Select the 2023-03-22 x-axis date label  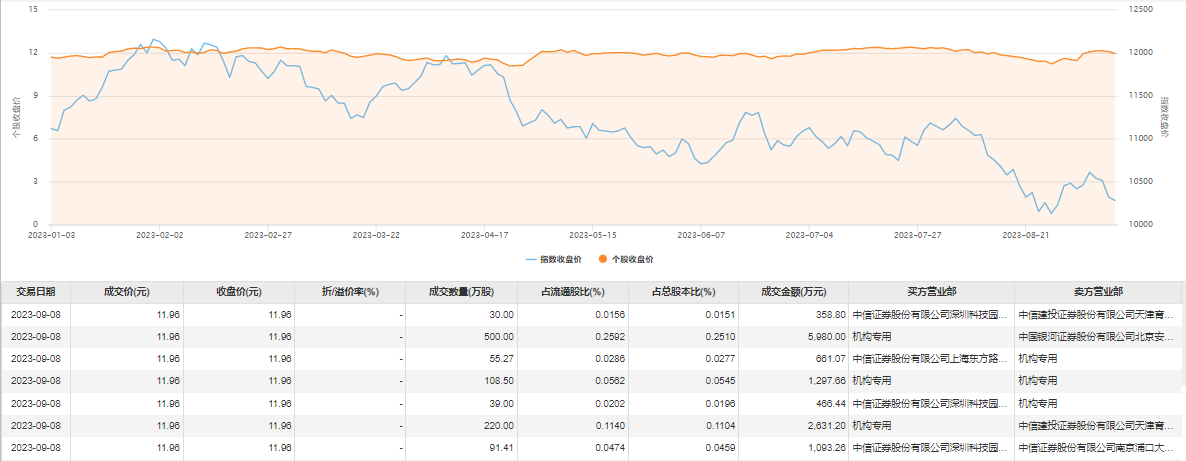pos(376,235)
